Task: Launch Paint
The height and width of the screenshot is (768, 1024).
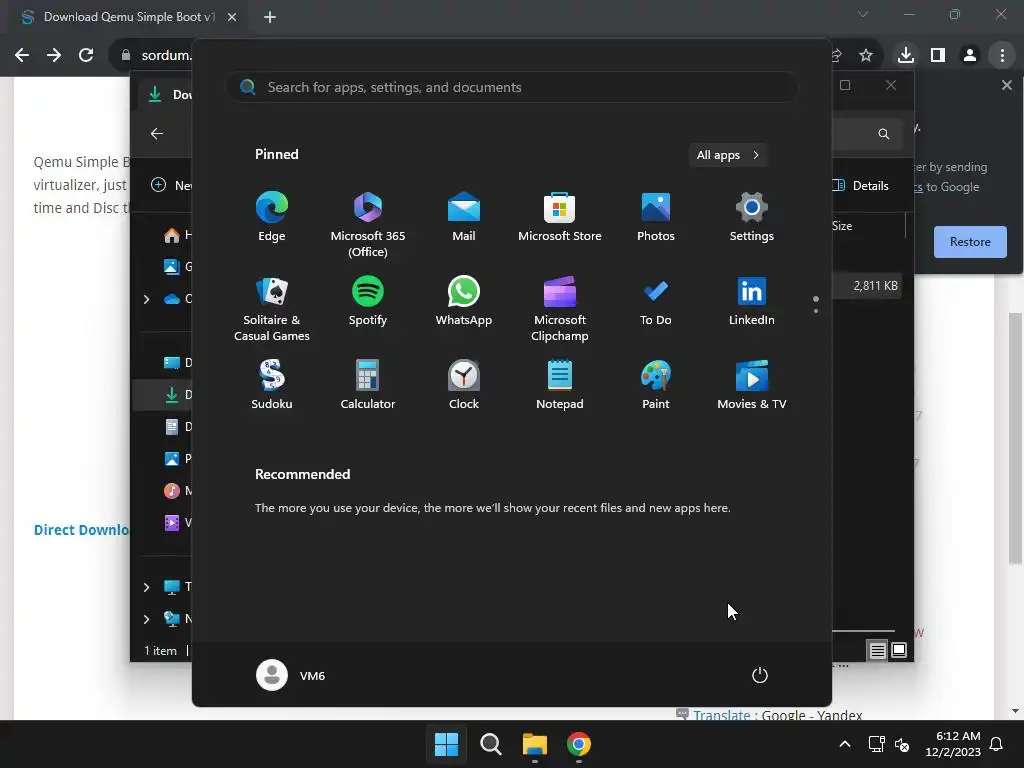Action: 656,385
